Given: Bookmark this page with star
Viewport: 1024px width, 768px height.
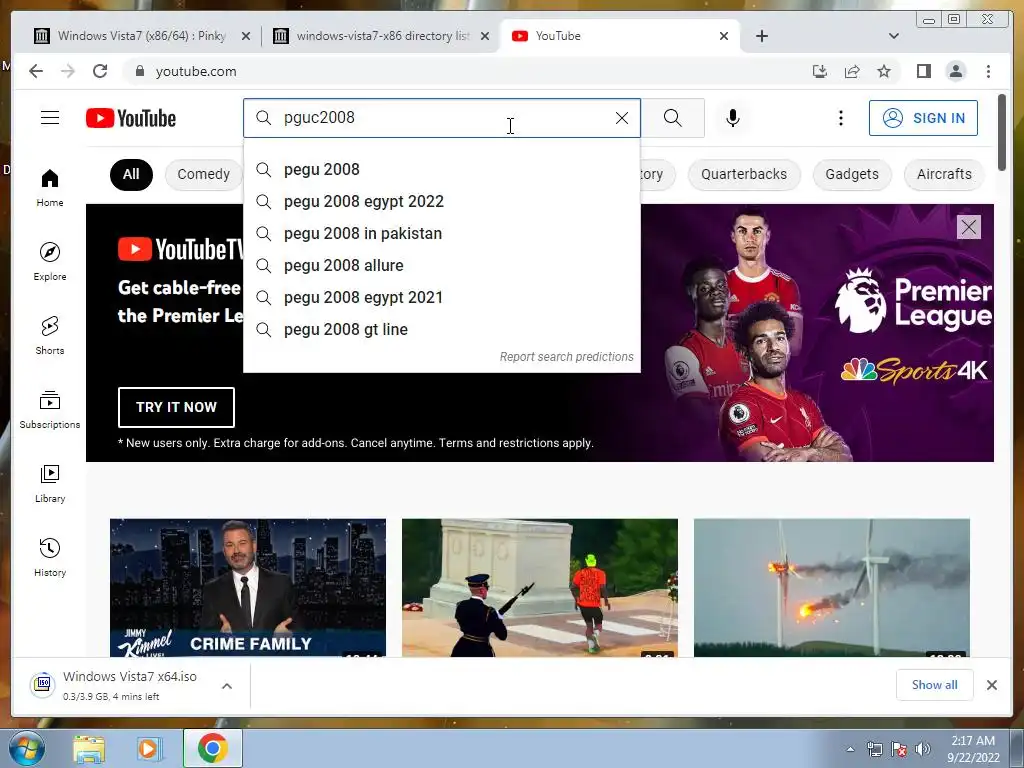Looking at the screenshot, I should pyautogui.click(x=884, y=71).
